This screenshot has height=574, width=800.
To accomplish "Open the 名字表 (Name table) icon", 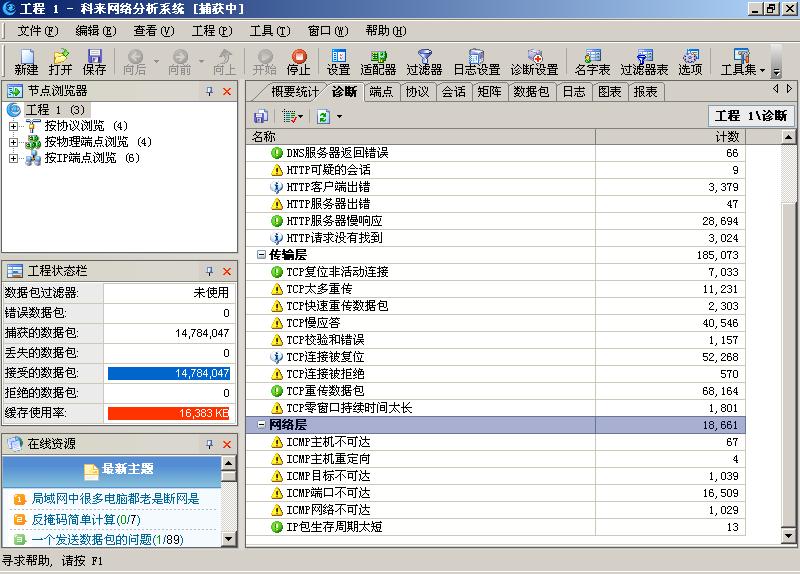I will pyautogui.click(x=593, y=62).
